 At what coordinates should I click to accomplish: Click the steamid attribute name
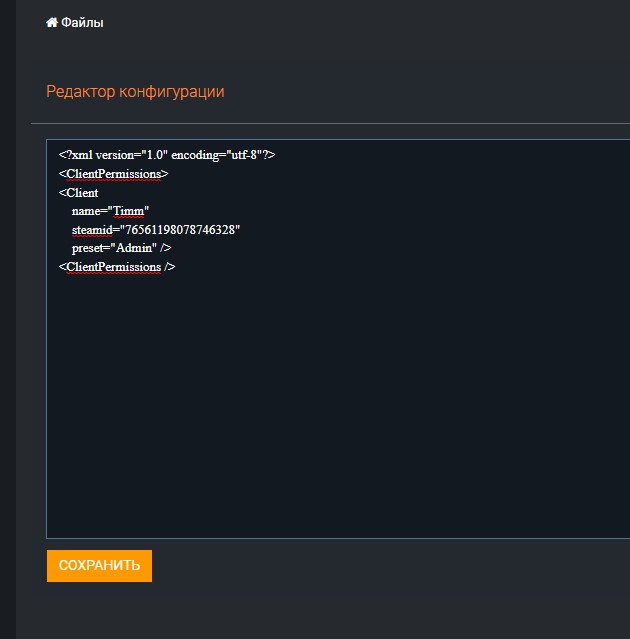[93, 230]
